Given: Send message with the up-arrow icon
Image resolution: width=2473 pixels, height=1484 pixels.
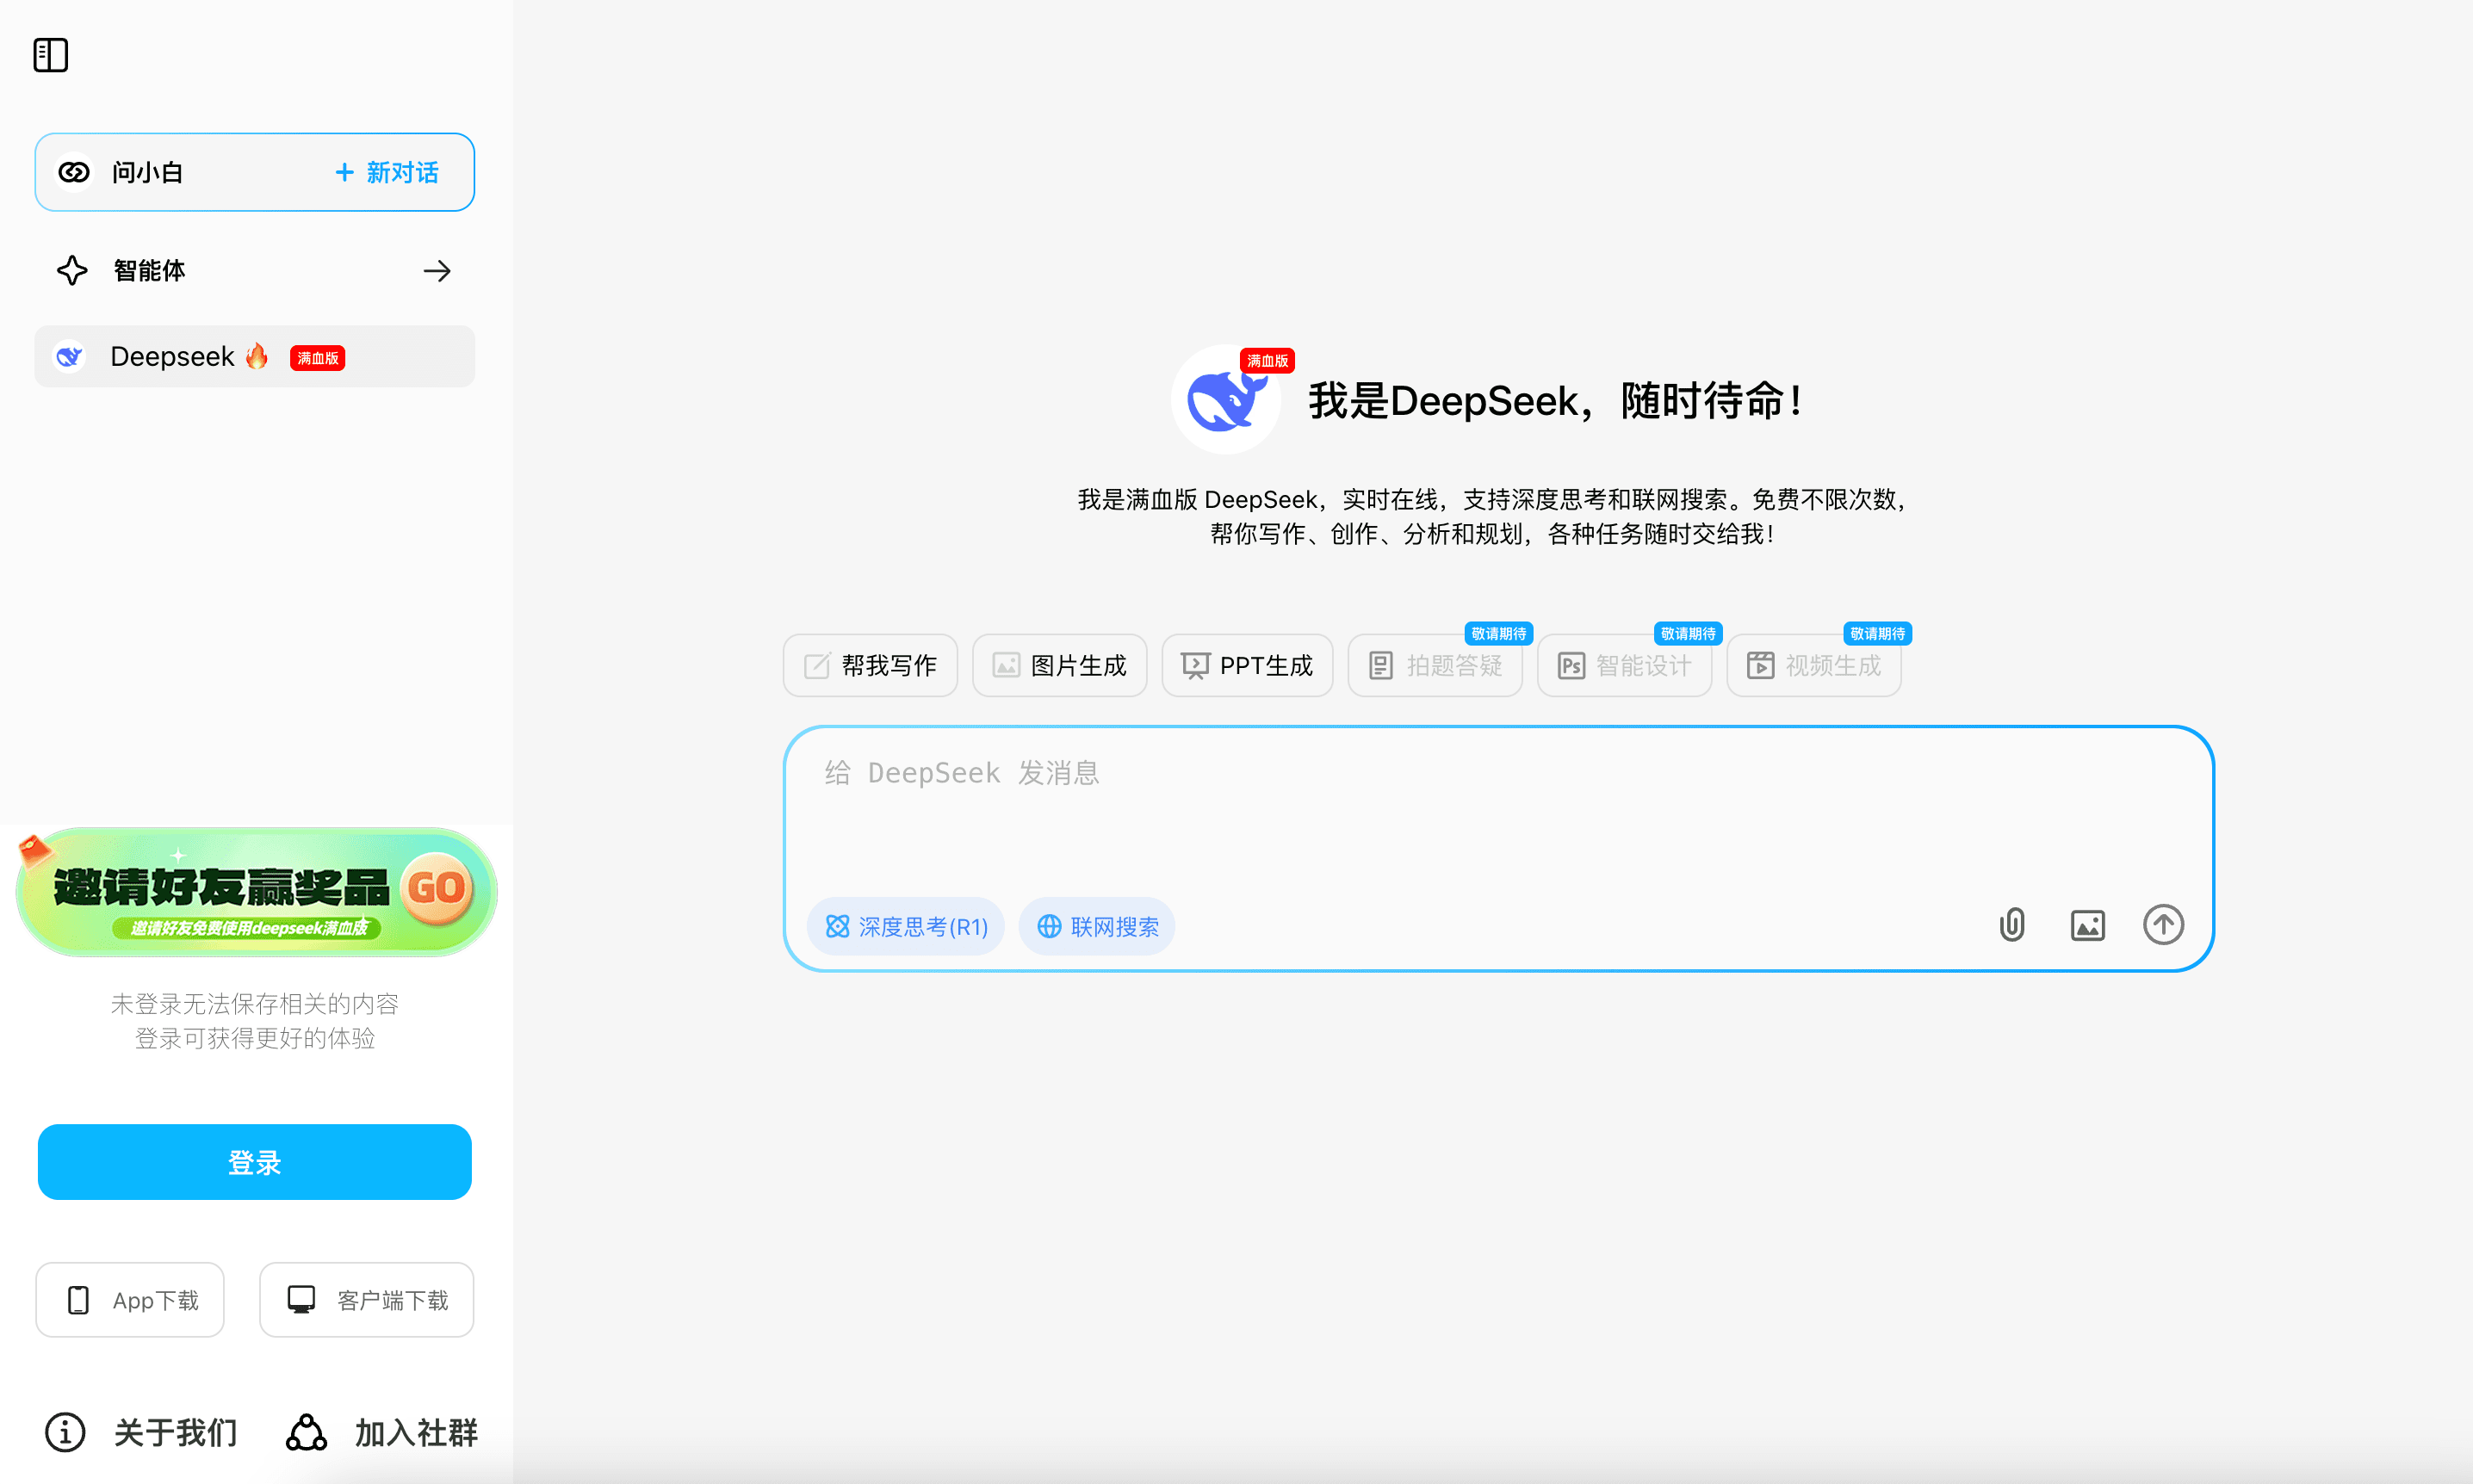Looking at the screenshot, I should click(2163, 924).
